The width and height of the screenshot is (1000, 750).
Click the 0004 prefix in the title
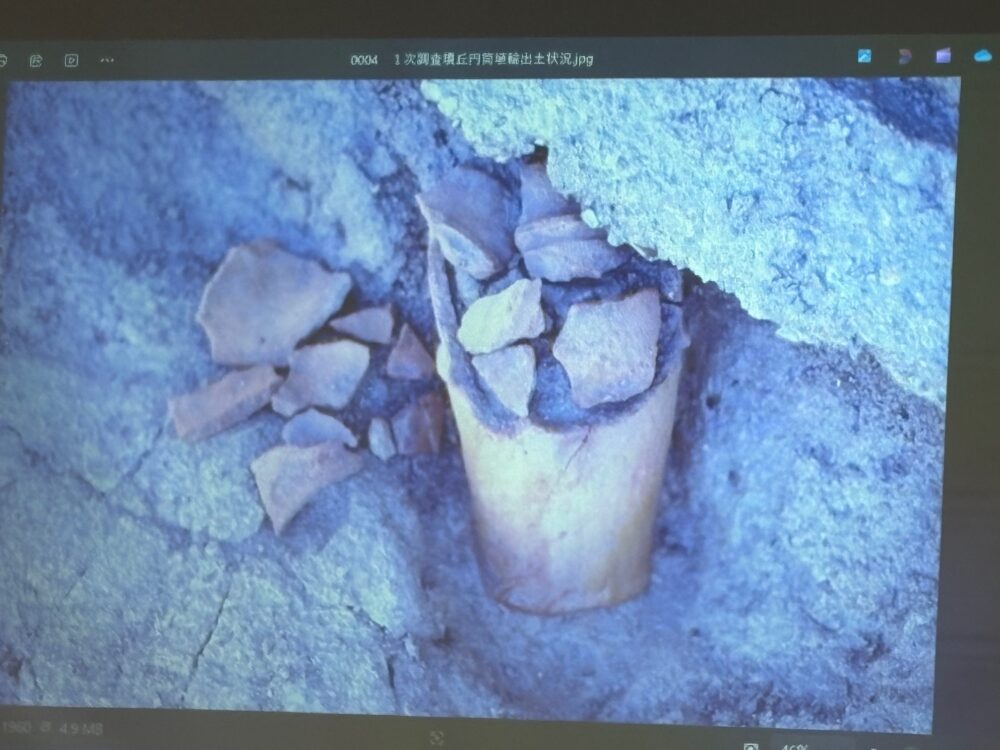(x=363, y=60)
